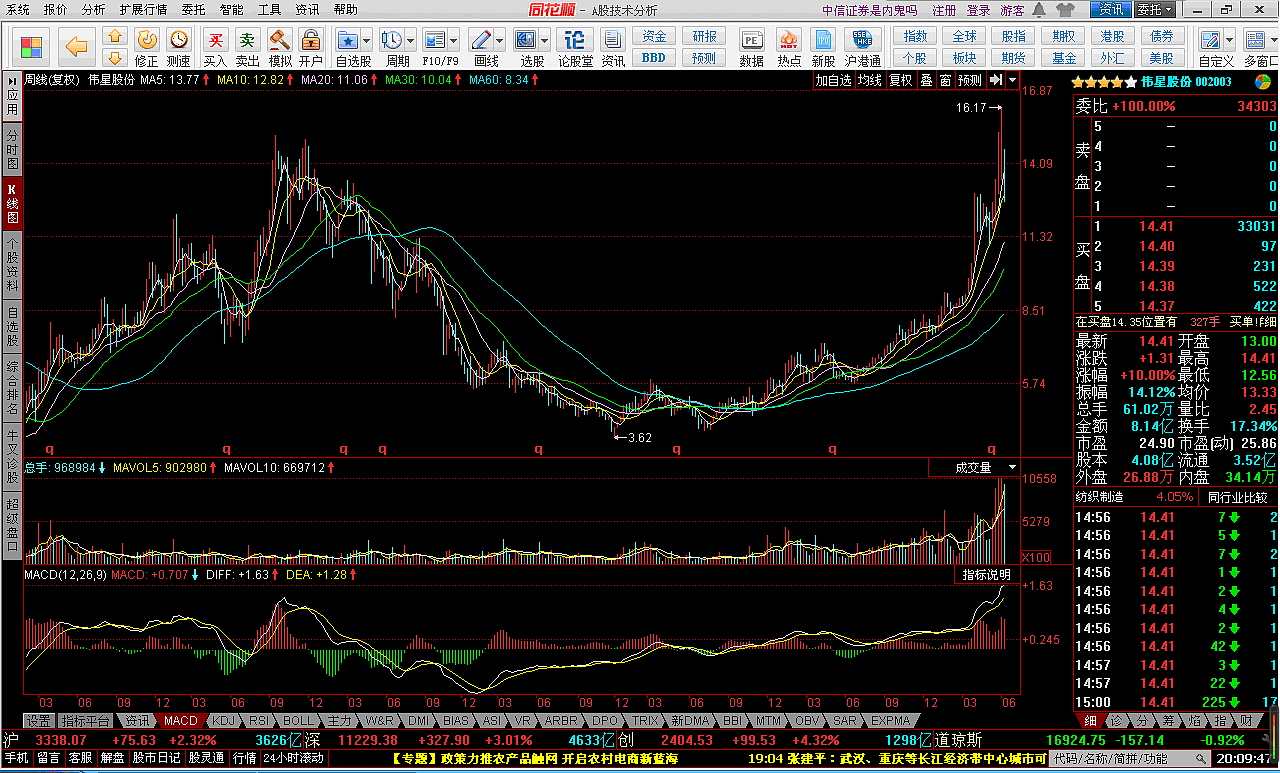Open the 自选股 favorites folder icon
The image size is (1280, 773).
click(x=347, y=40)
